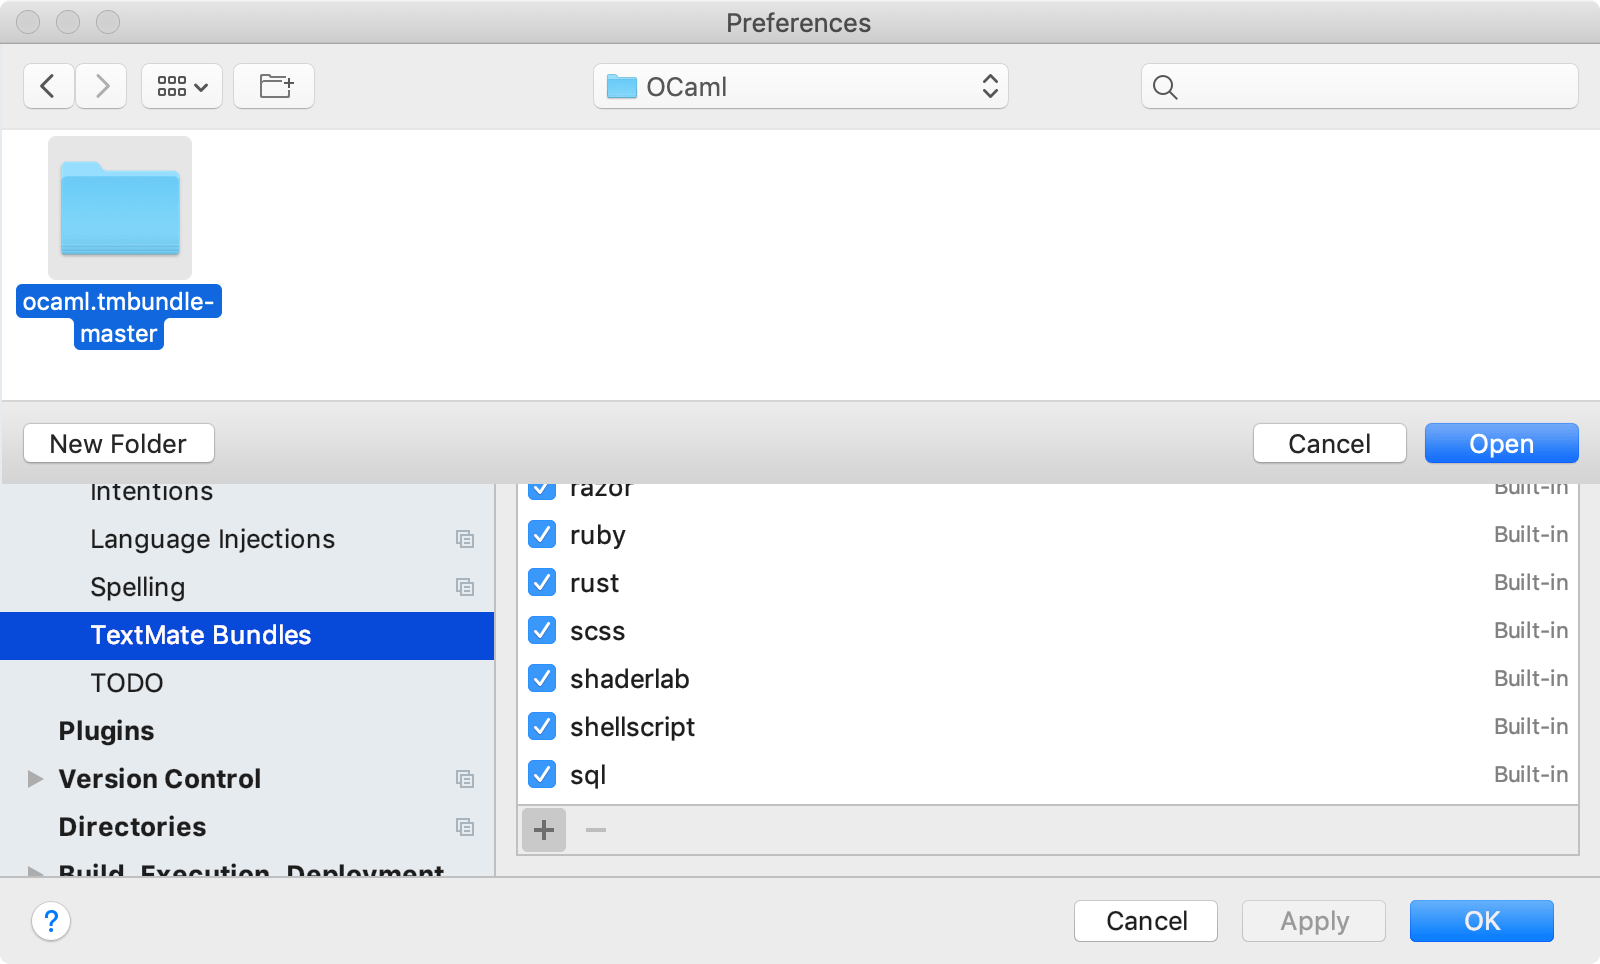Viewport: 1600px width, 964px height.
Task: Click the copy icon beside Spelling
Action: 465,587
